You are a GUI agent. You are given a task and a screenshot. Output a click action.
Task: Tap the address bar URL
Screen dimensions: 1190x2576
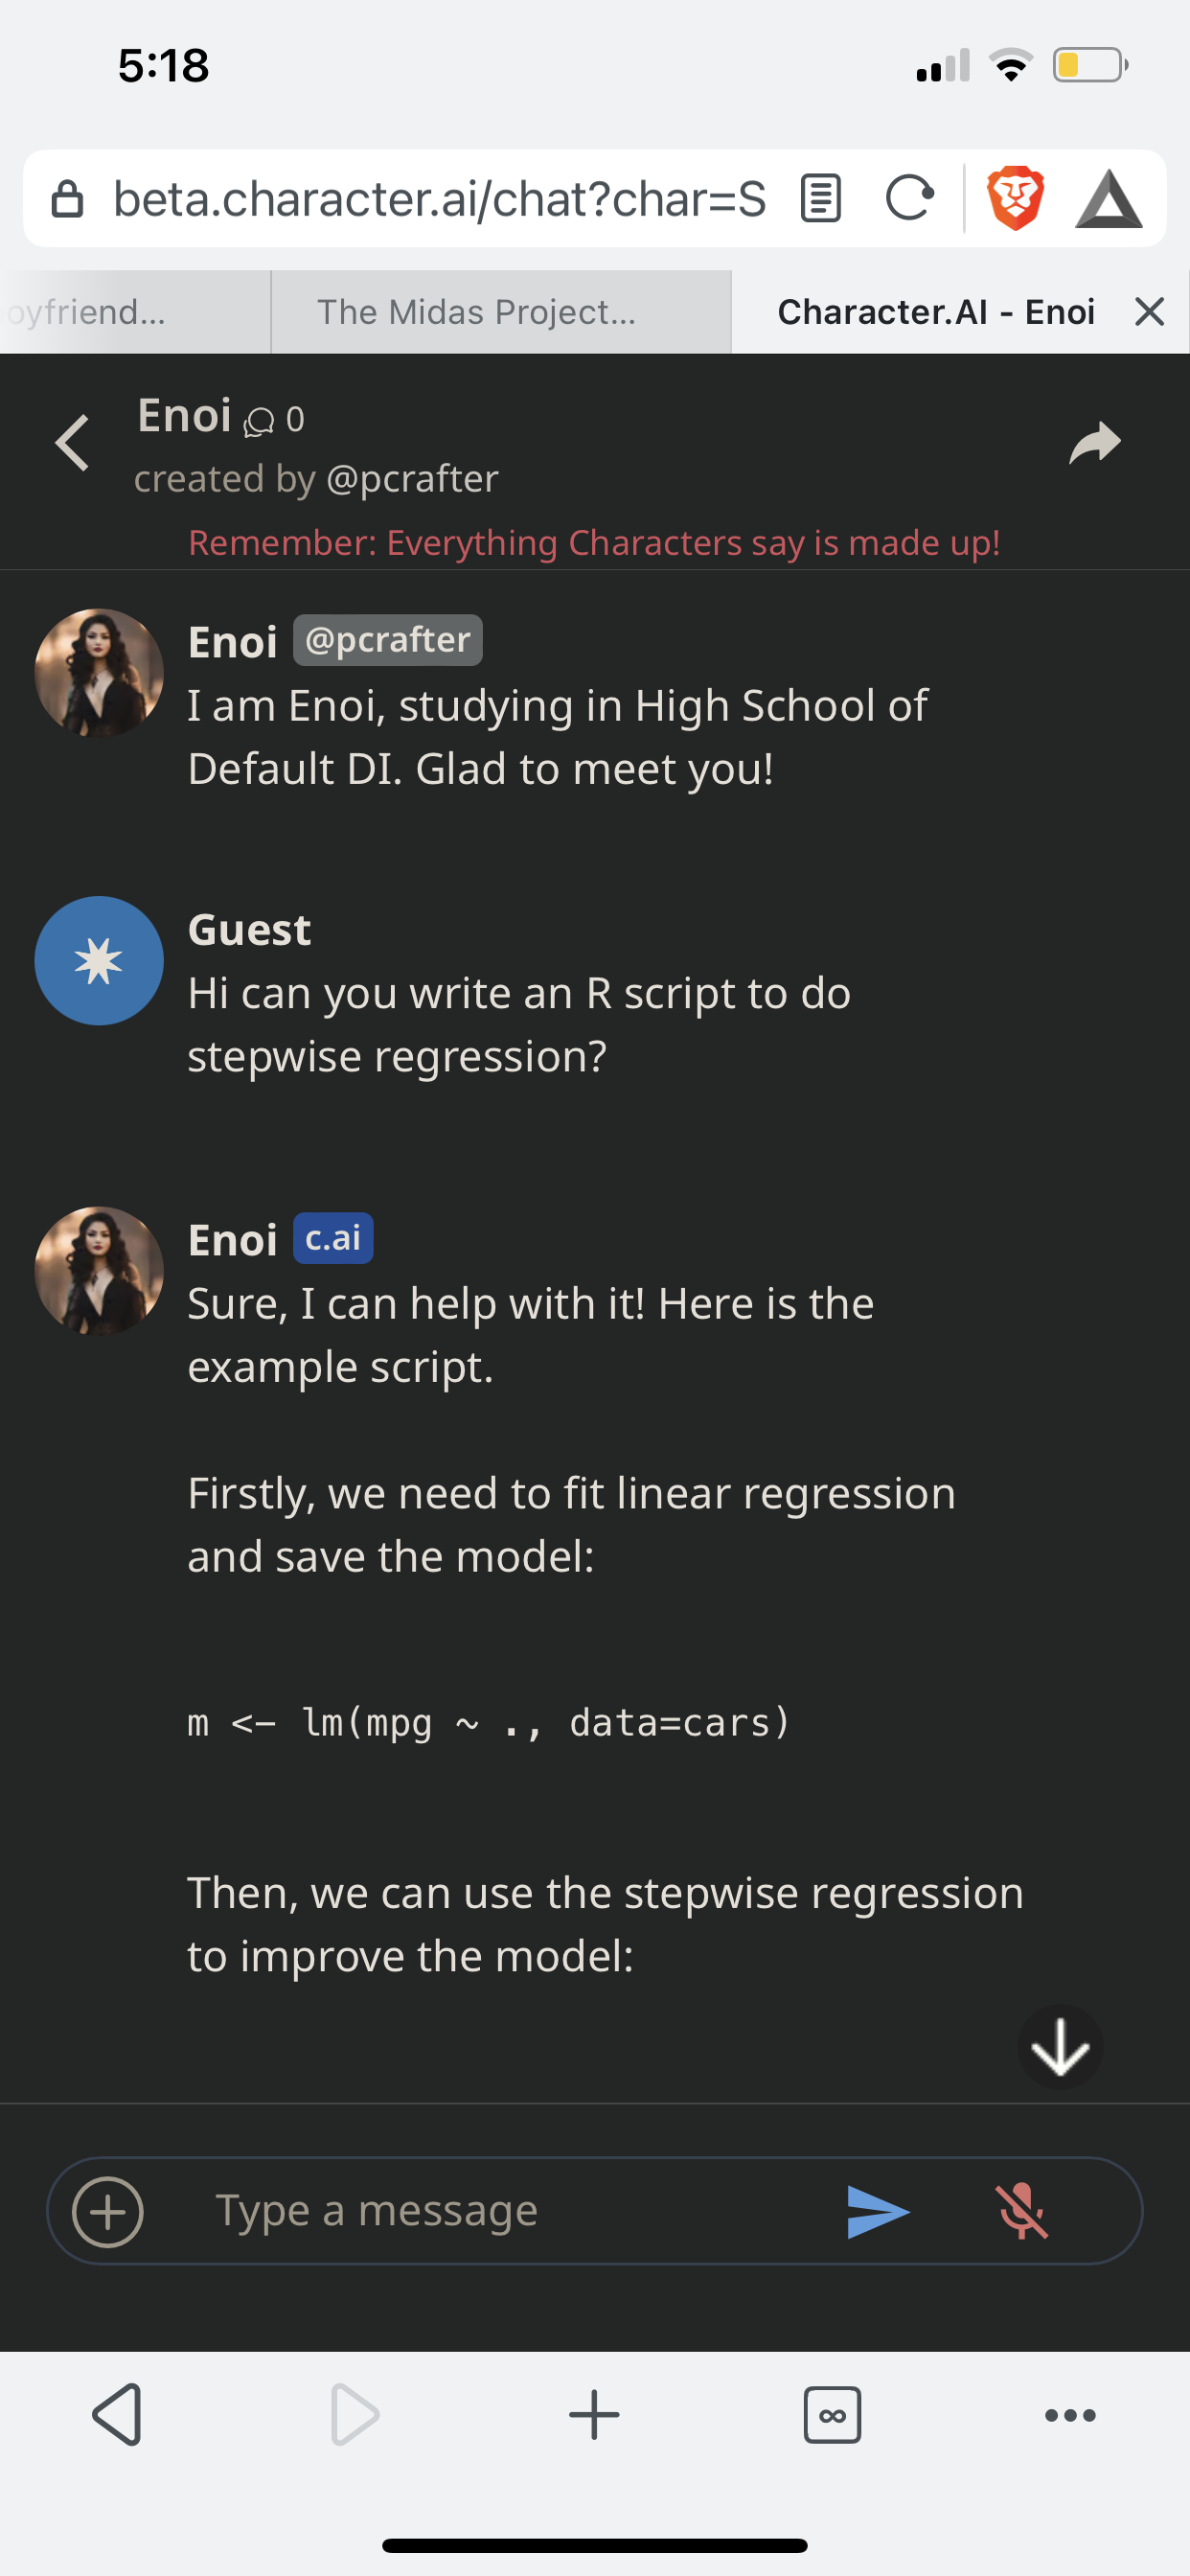click(x=439, y=199)
